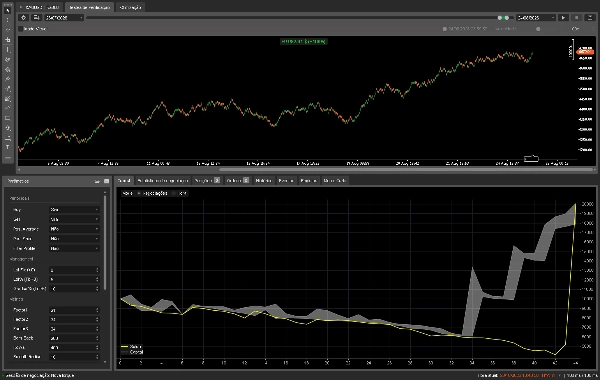Open the Orders tab with counter badge
Image resolution: width=600 pixels, height=380 pixels.
click(237, 180)
